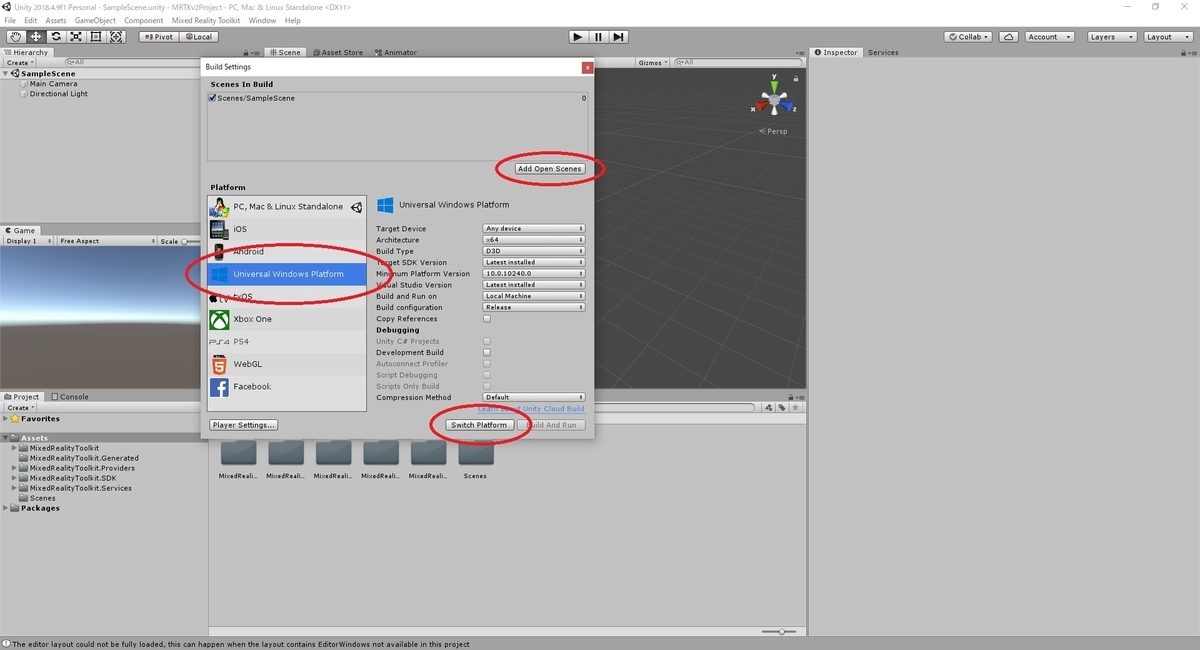Screen dimensions: 1200x650
Task: Open the Gizmos dropdown in Scene view
Action: click(652, 63)
